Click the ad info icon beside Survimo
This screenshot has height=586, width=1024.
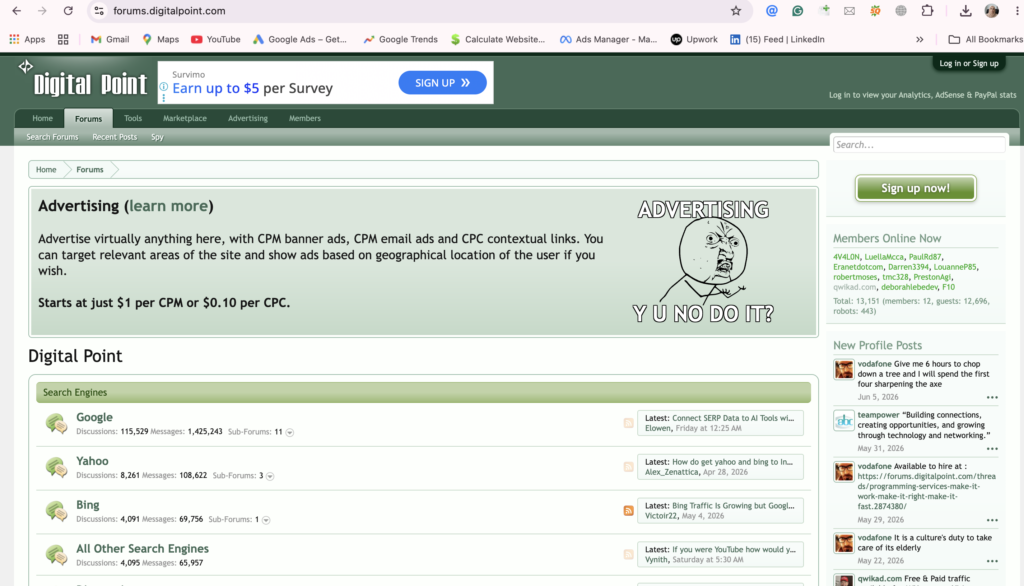pyautogui.click(x=164, y=88)
